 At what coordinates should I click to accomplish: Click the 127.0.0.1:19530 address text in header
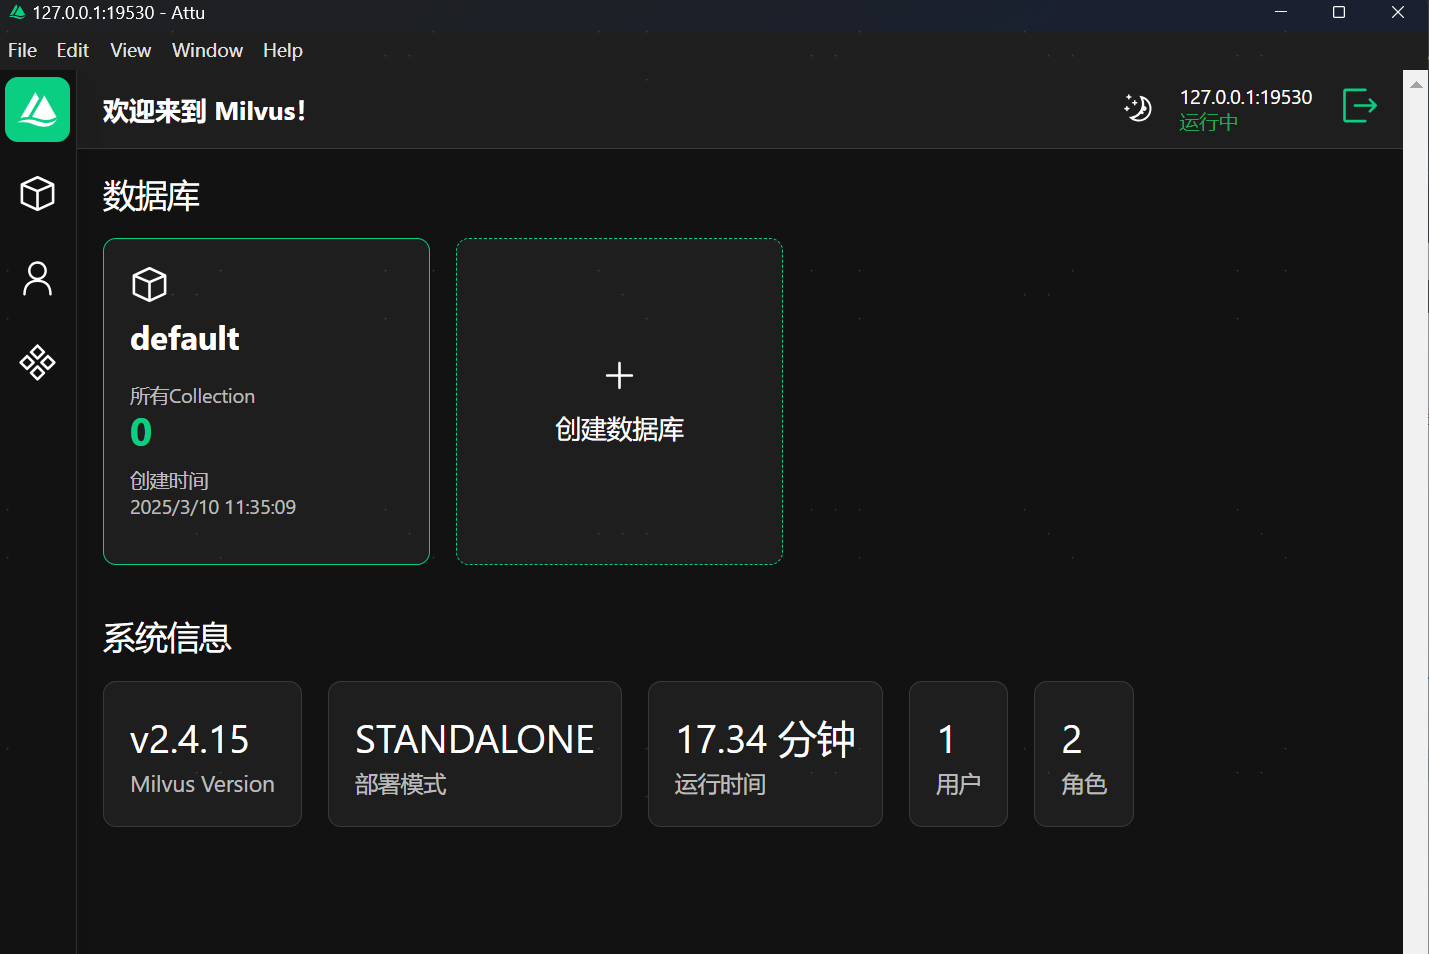click(x=1246, y=97)
